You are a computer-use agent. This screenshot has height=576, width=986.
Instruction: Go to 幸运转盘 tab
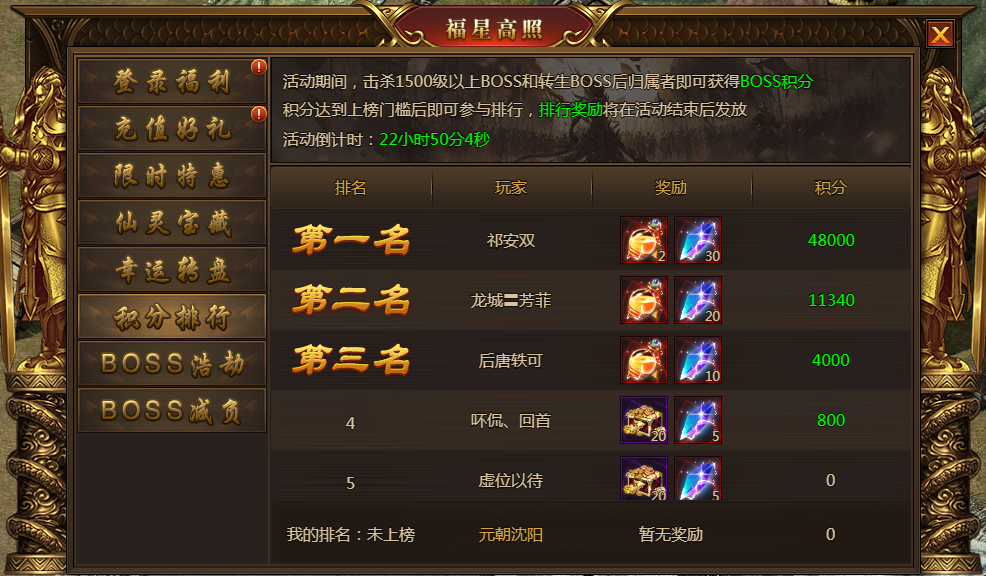(172, 270)
